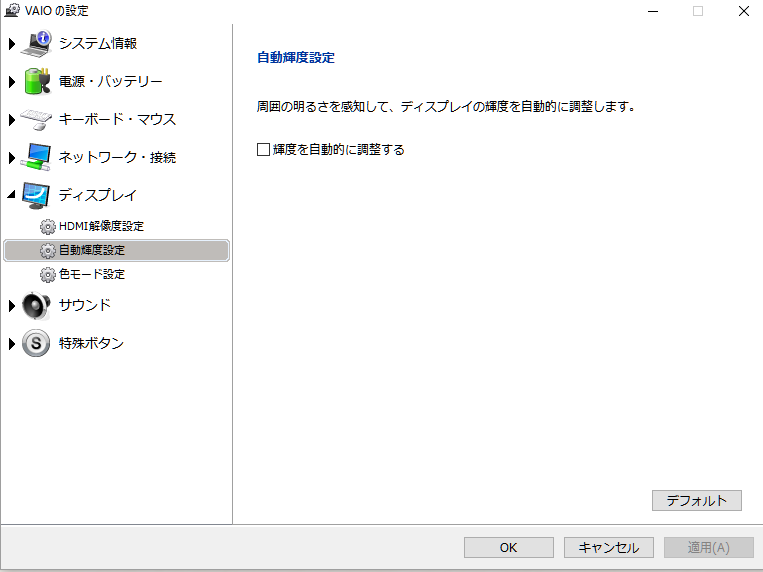Expand the システム情報 tree node arrow
Image resolution: width=763 pixels, height=572 pixels.
12,44
